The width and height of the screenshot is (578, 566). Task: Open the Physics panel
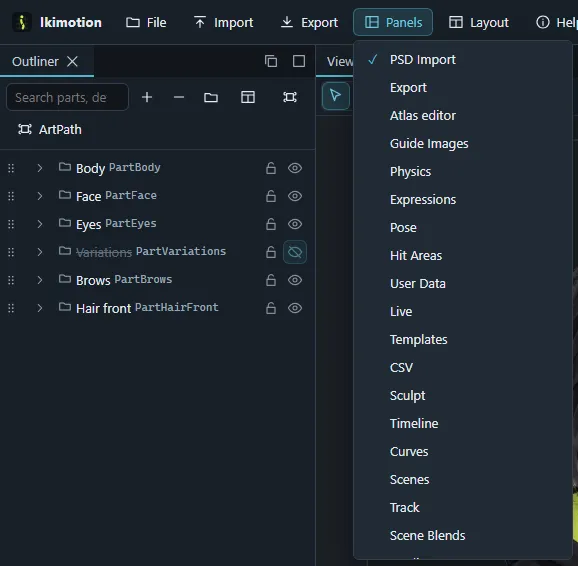463,171
